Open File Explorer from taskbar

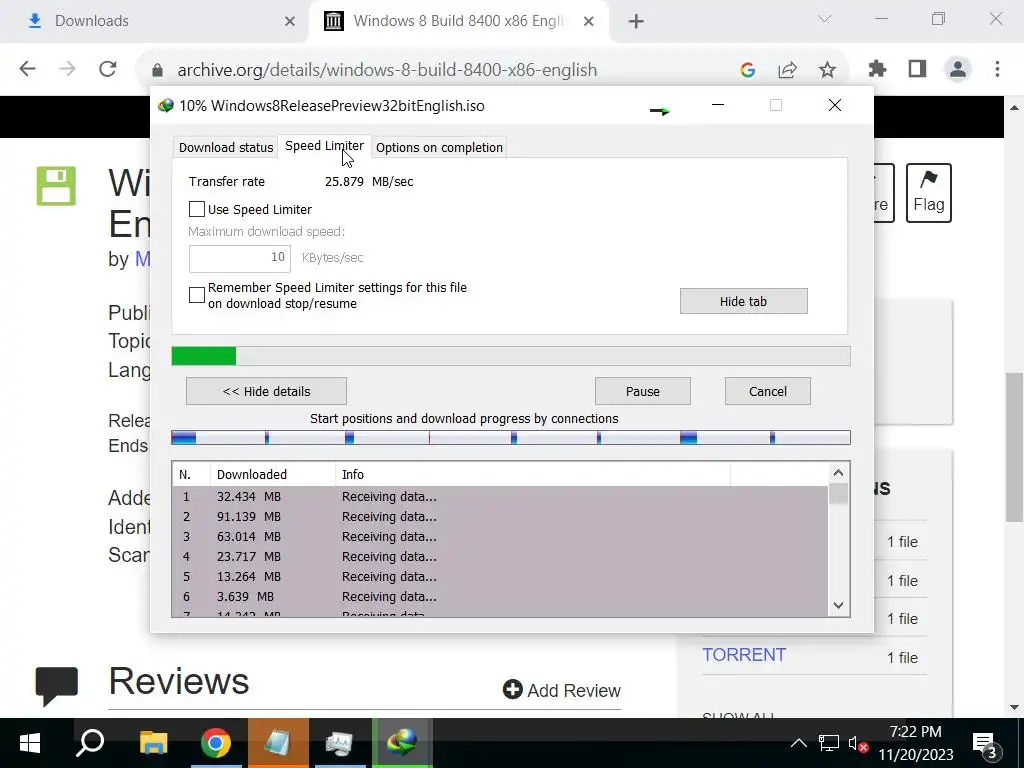(154, 743)
